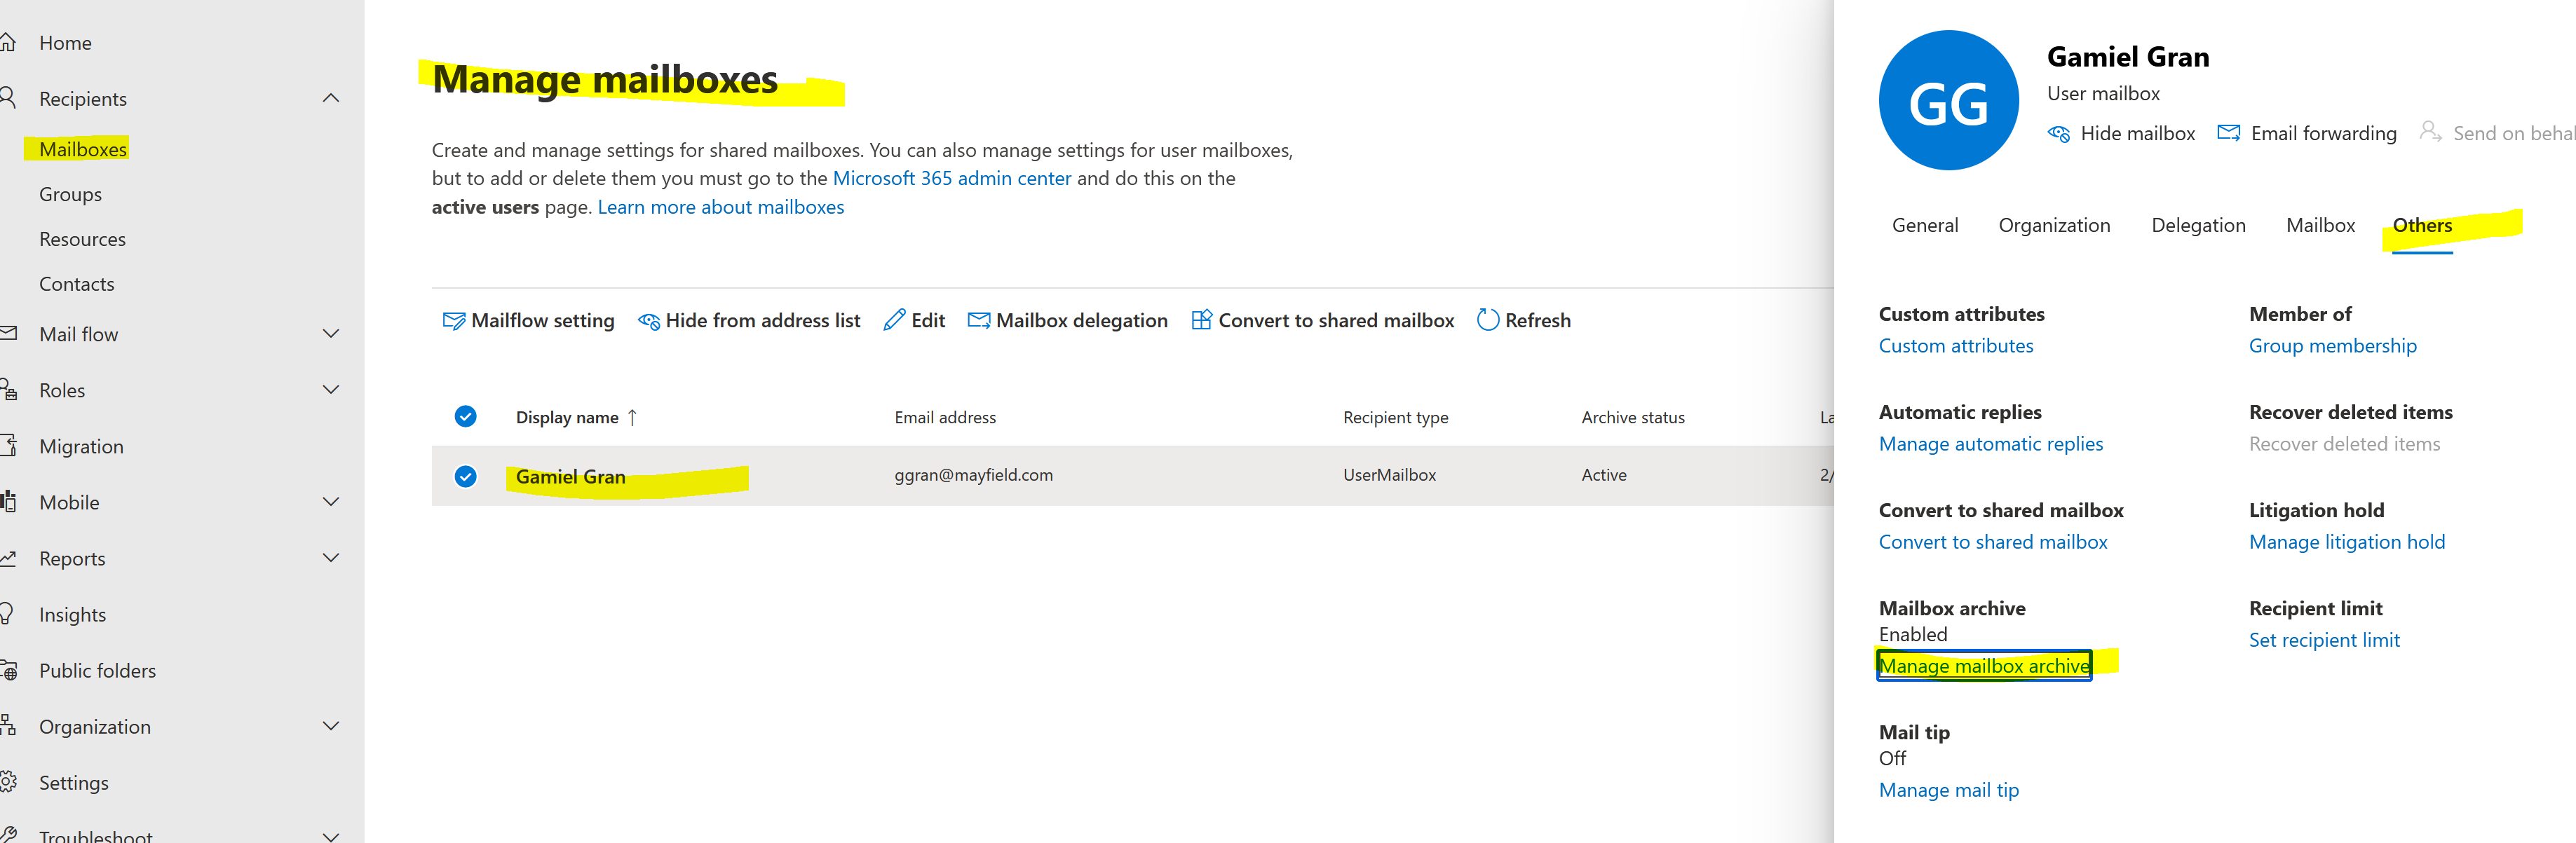Collapse the Recipients section chevron
The image size is (2576, 843).
[x=331, y=98]
